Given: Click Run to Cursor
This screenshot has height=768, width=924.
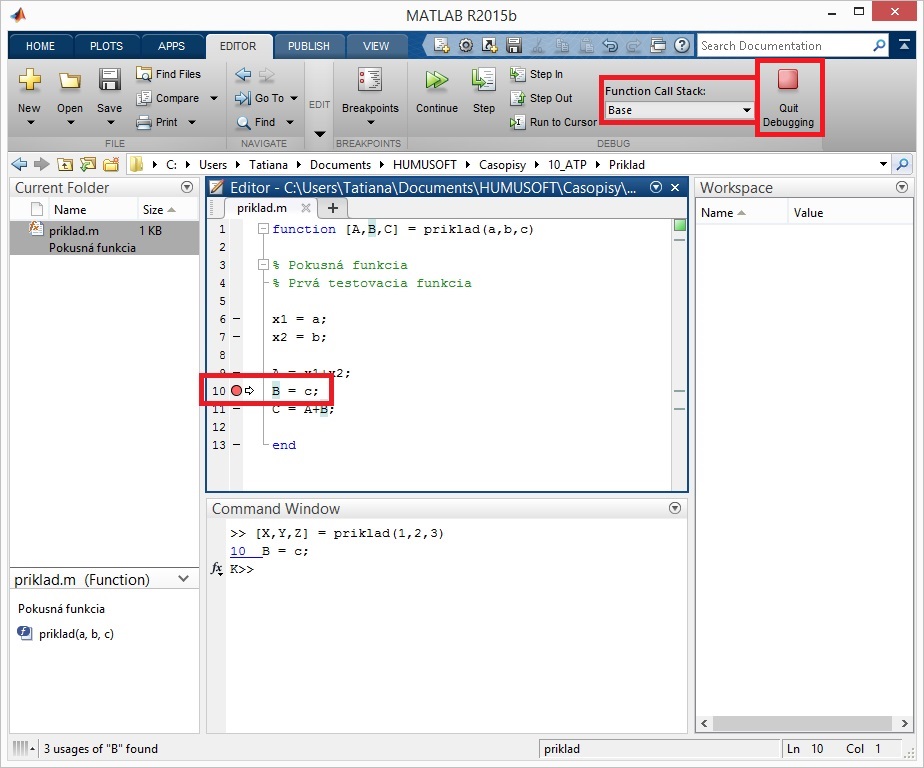Looking at the screenshot, I should coord(553,122).
